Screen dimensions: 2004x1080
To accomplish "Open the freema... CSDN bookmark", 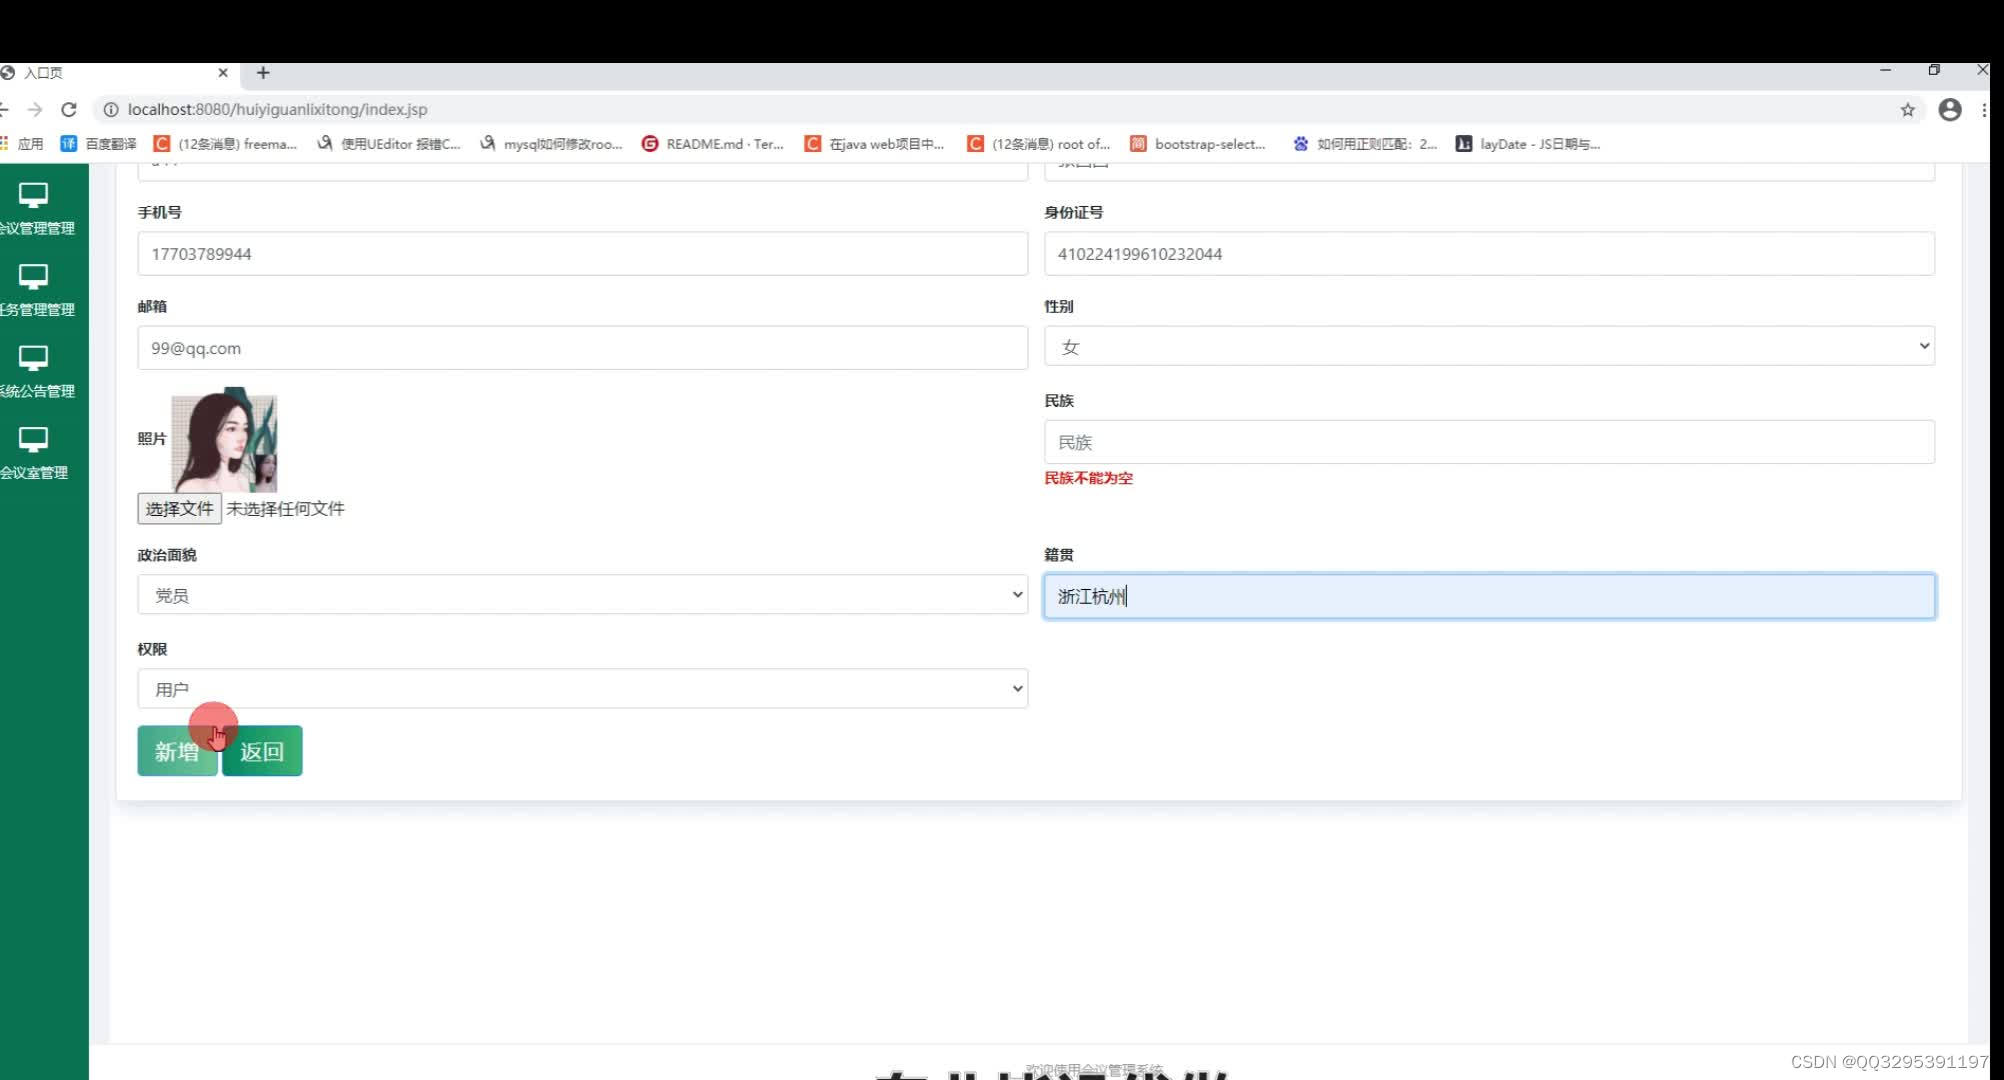I will [226, 144].
